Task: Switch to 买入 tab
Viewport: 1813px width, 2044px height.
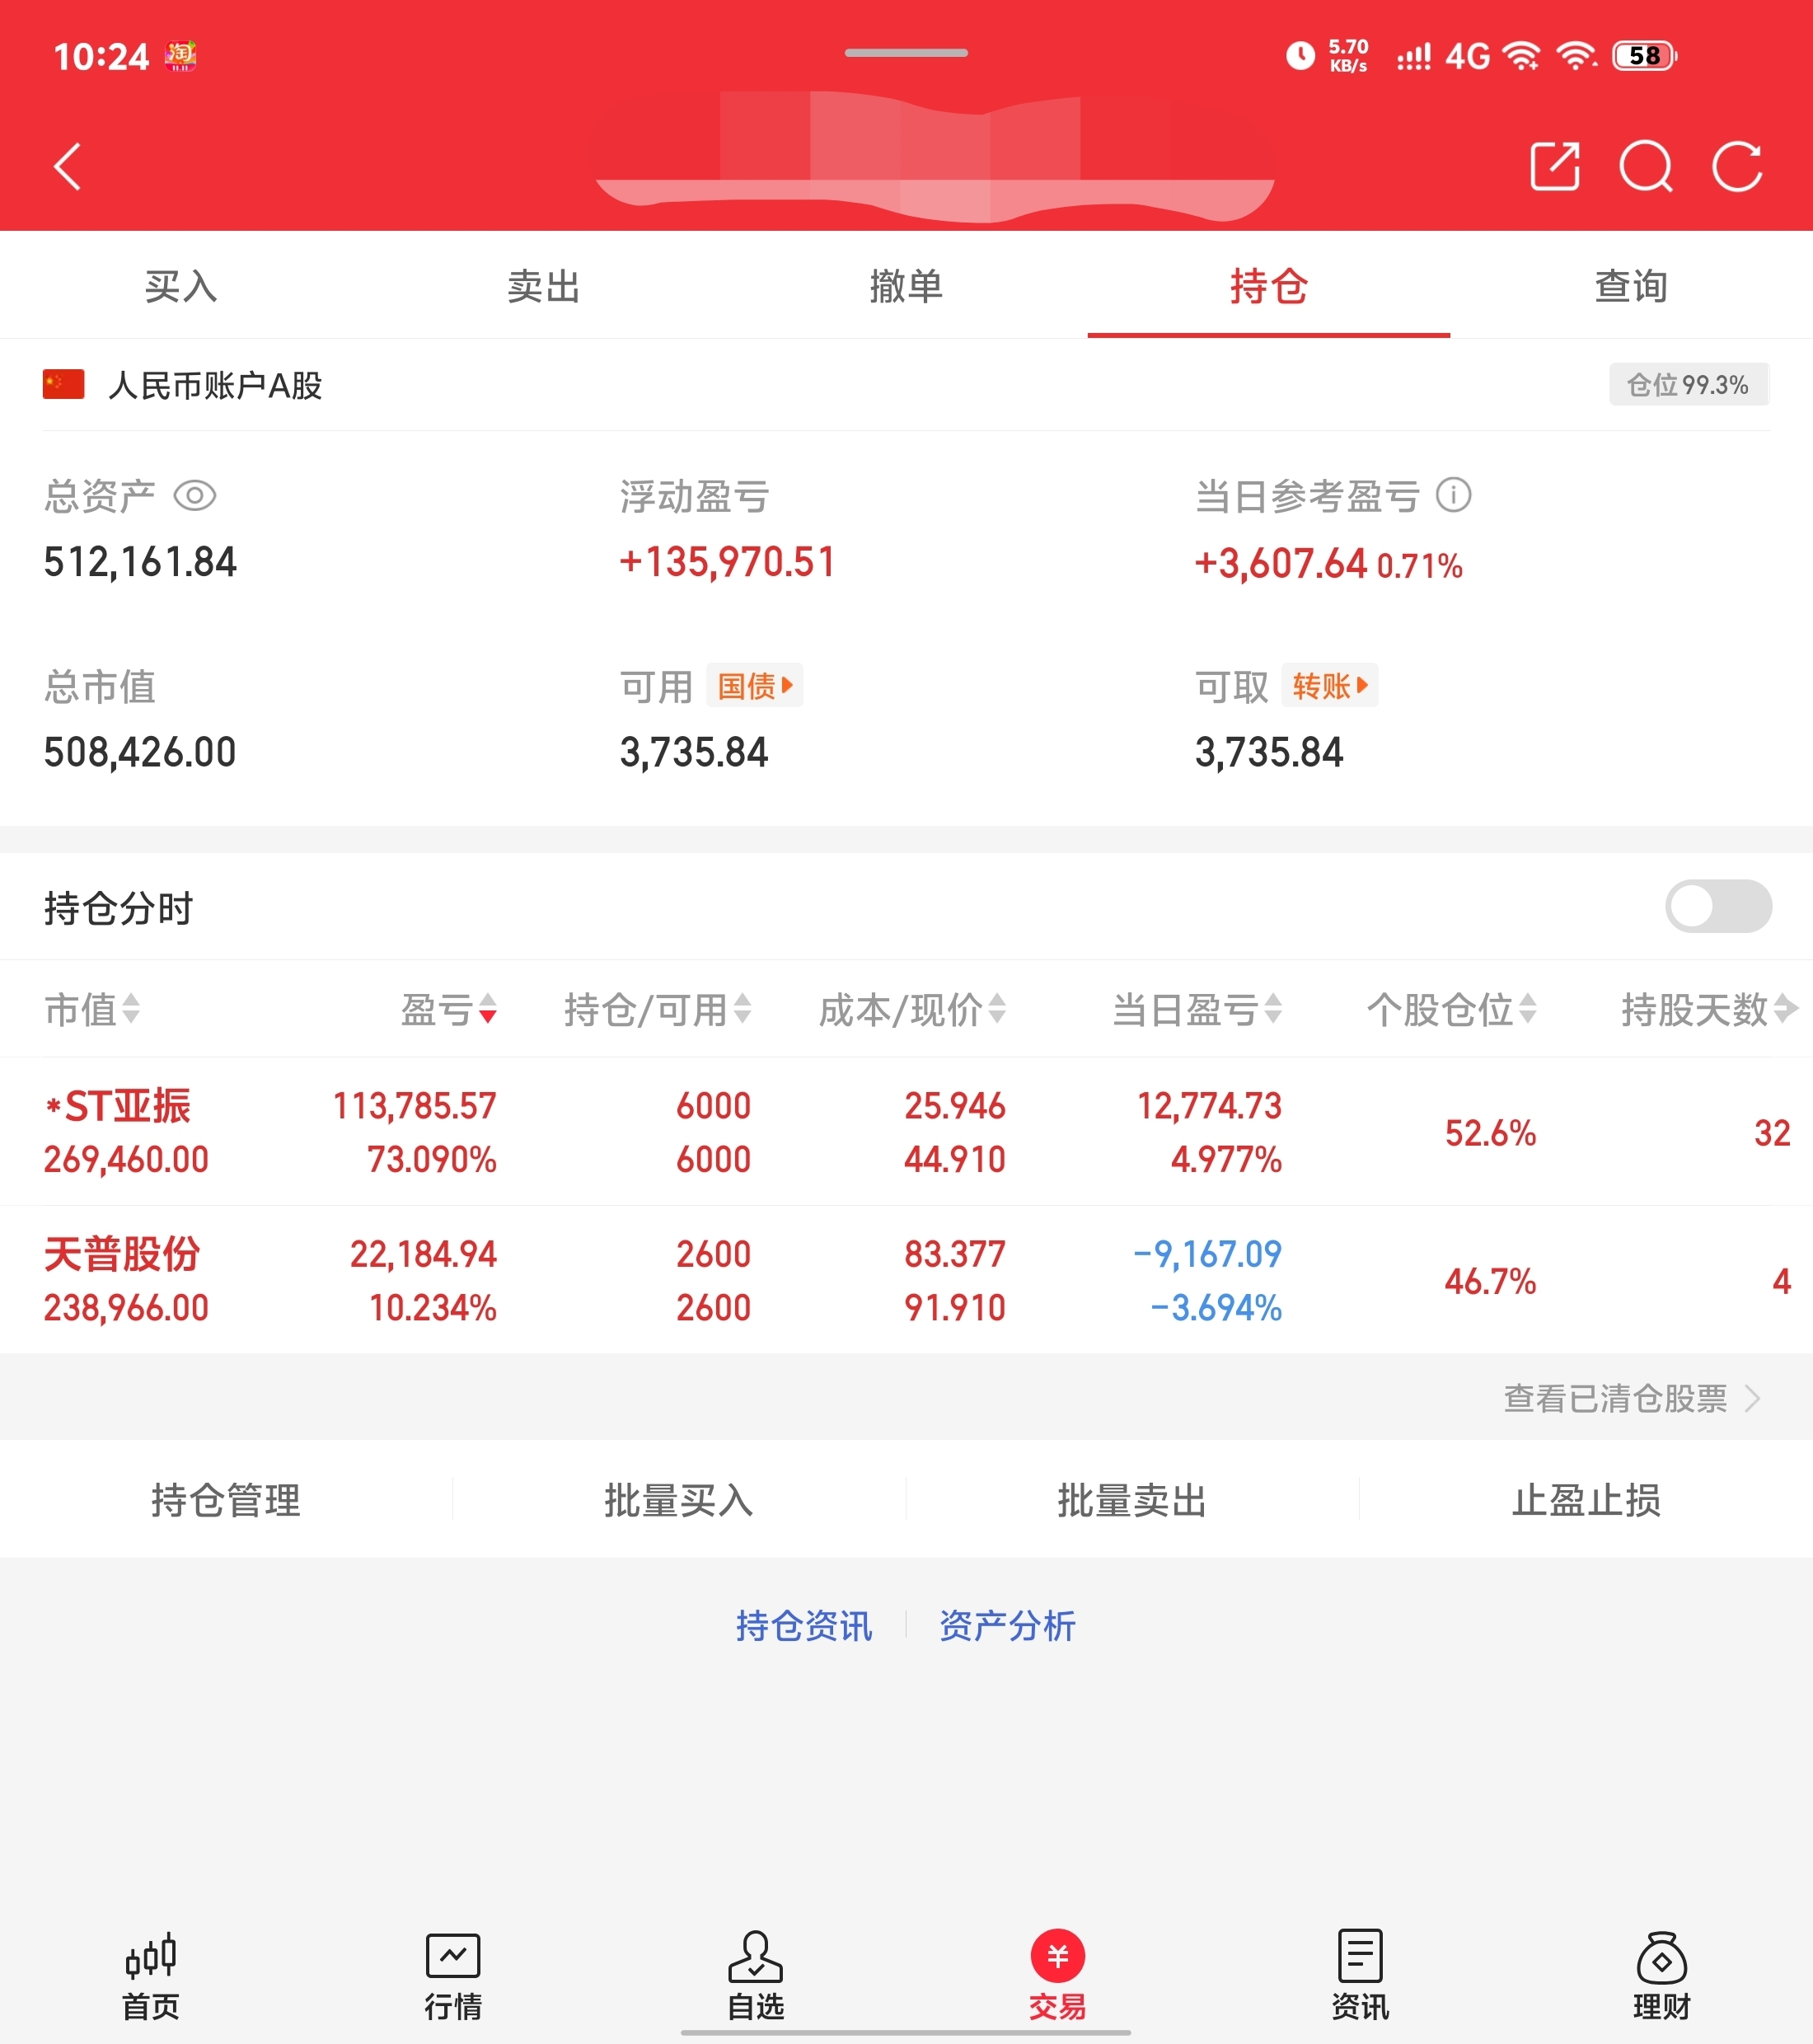Action: tap(181, 287)
